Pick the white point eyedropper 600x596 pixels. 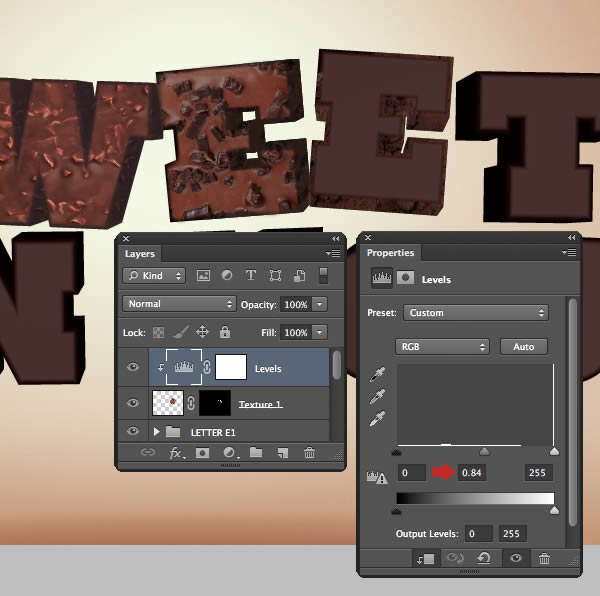tap(377, 419)
